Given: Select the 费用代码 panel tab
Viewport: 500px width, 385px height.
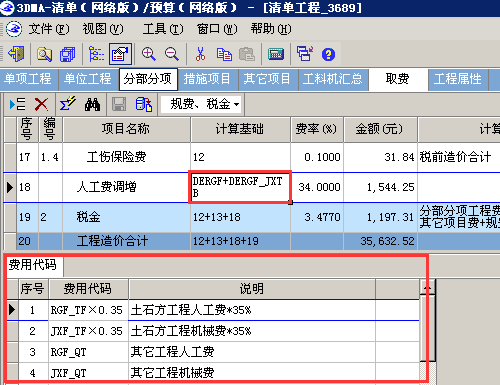Looking at the screenshot, I should coord(33,265).
